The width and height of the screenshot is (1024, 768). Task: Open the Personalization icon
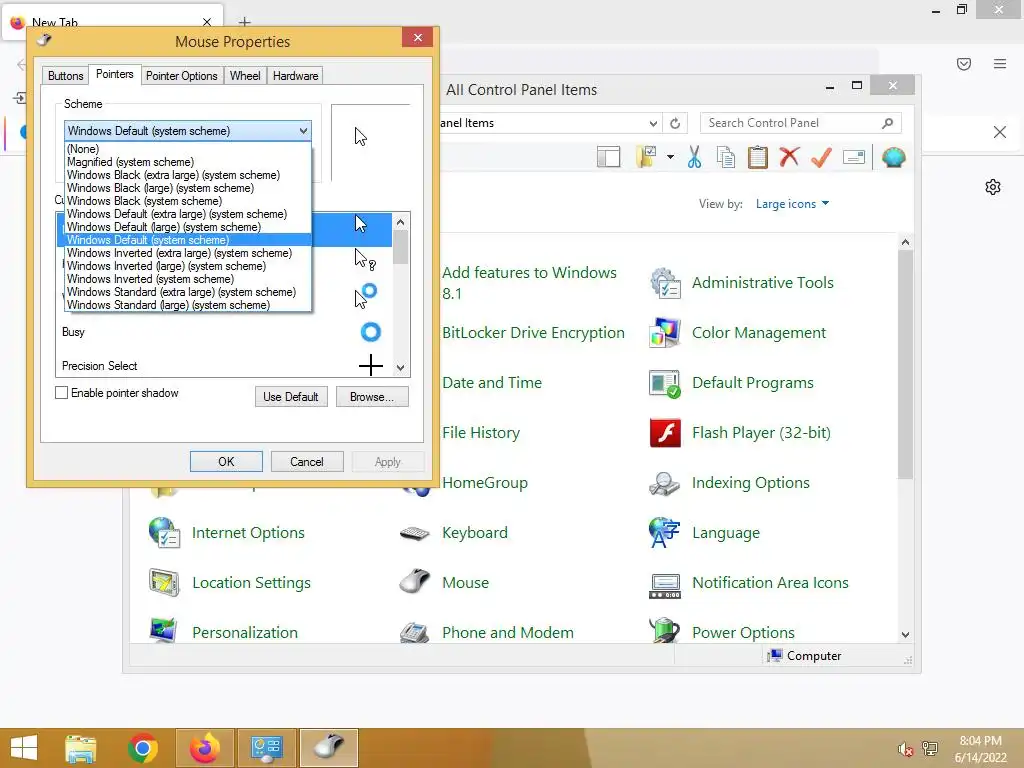pos(163,631)
